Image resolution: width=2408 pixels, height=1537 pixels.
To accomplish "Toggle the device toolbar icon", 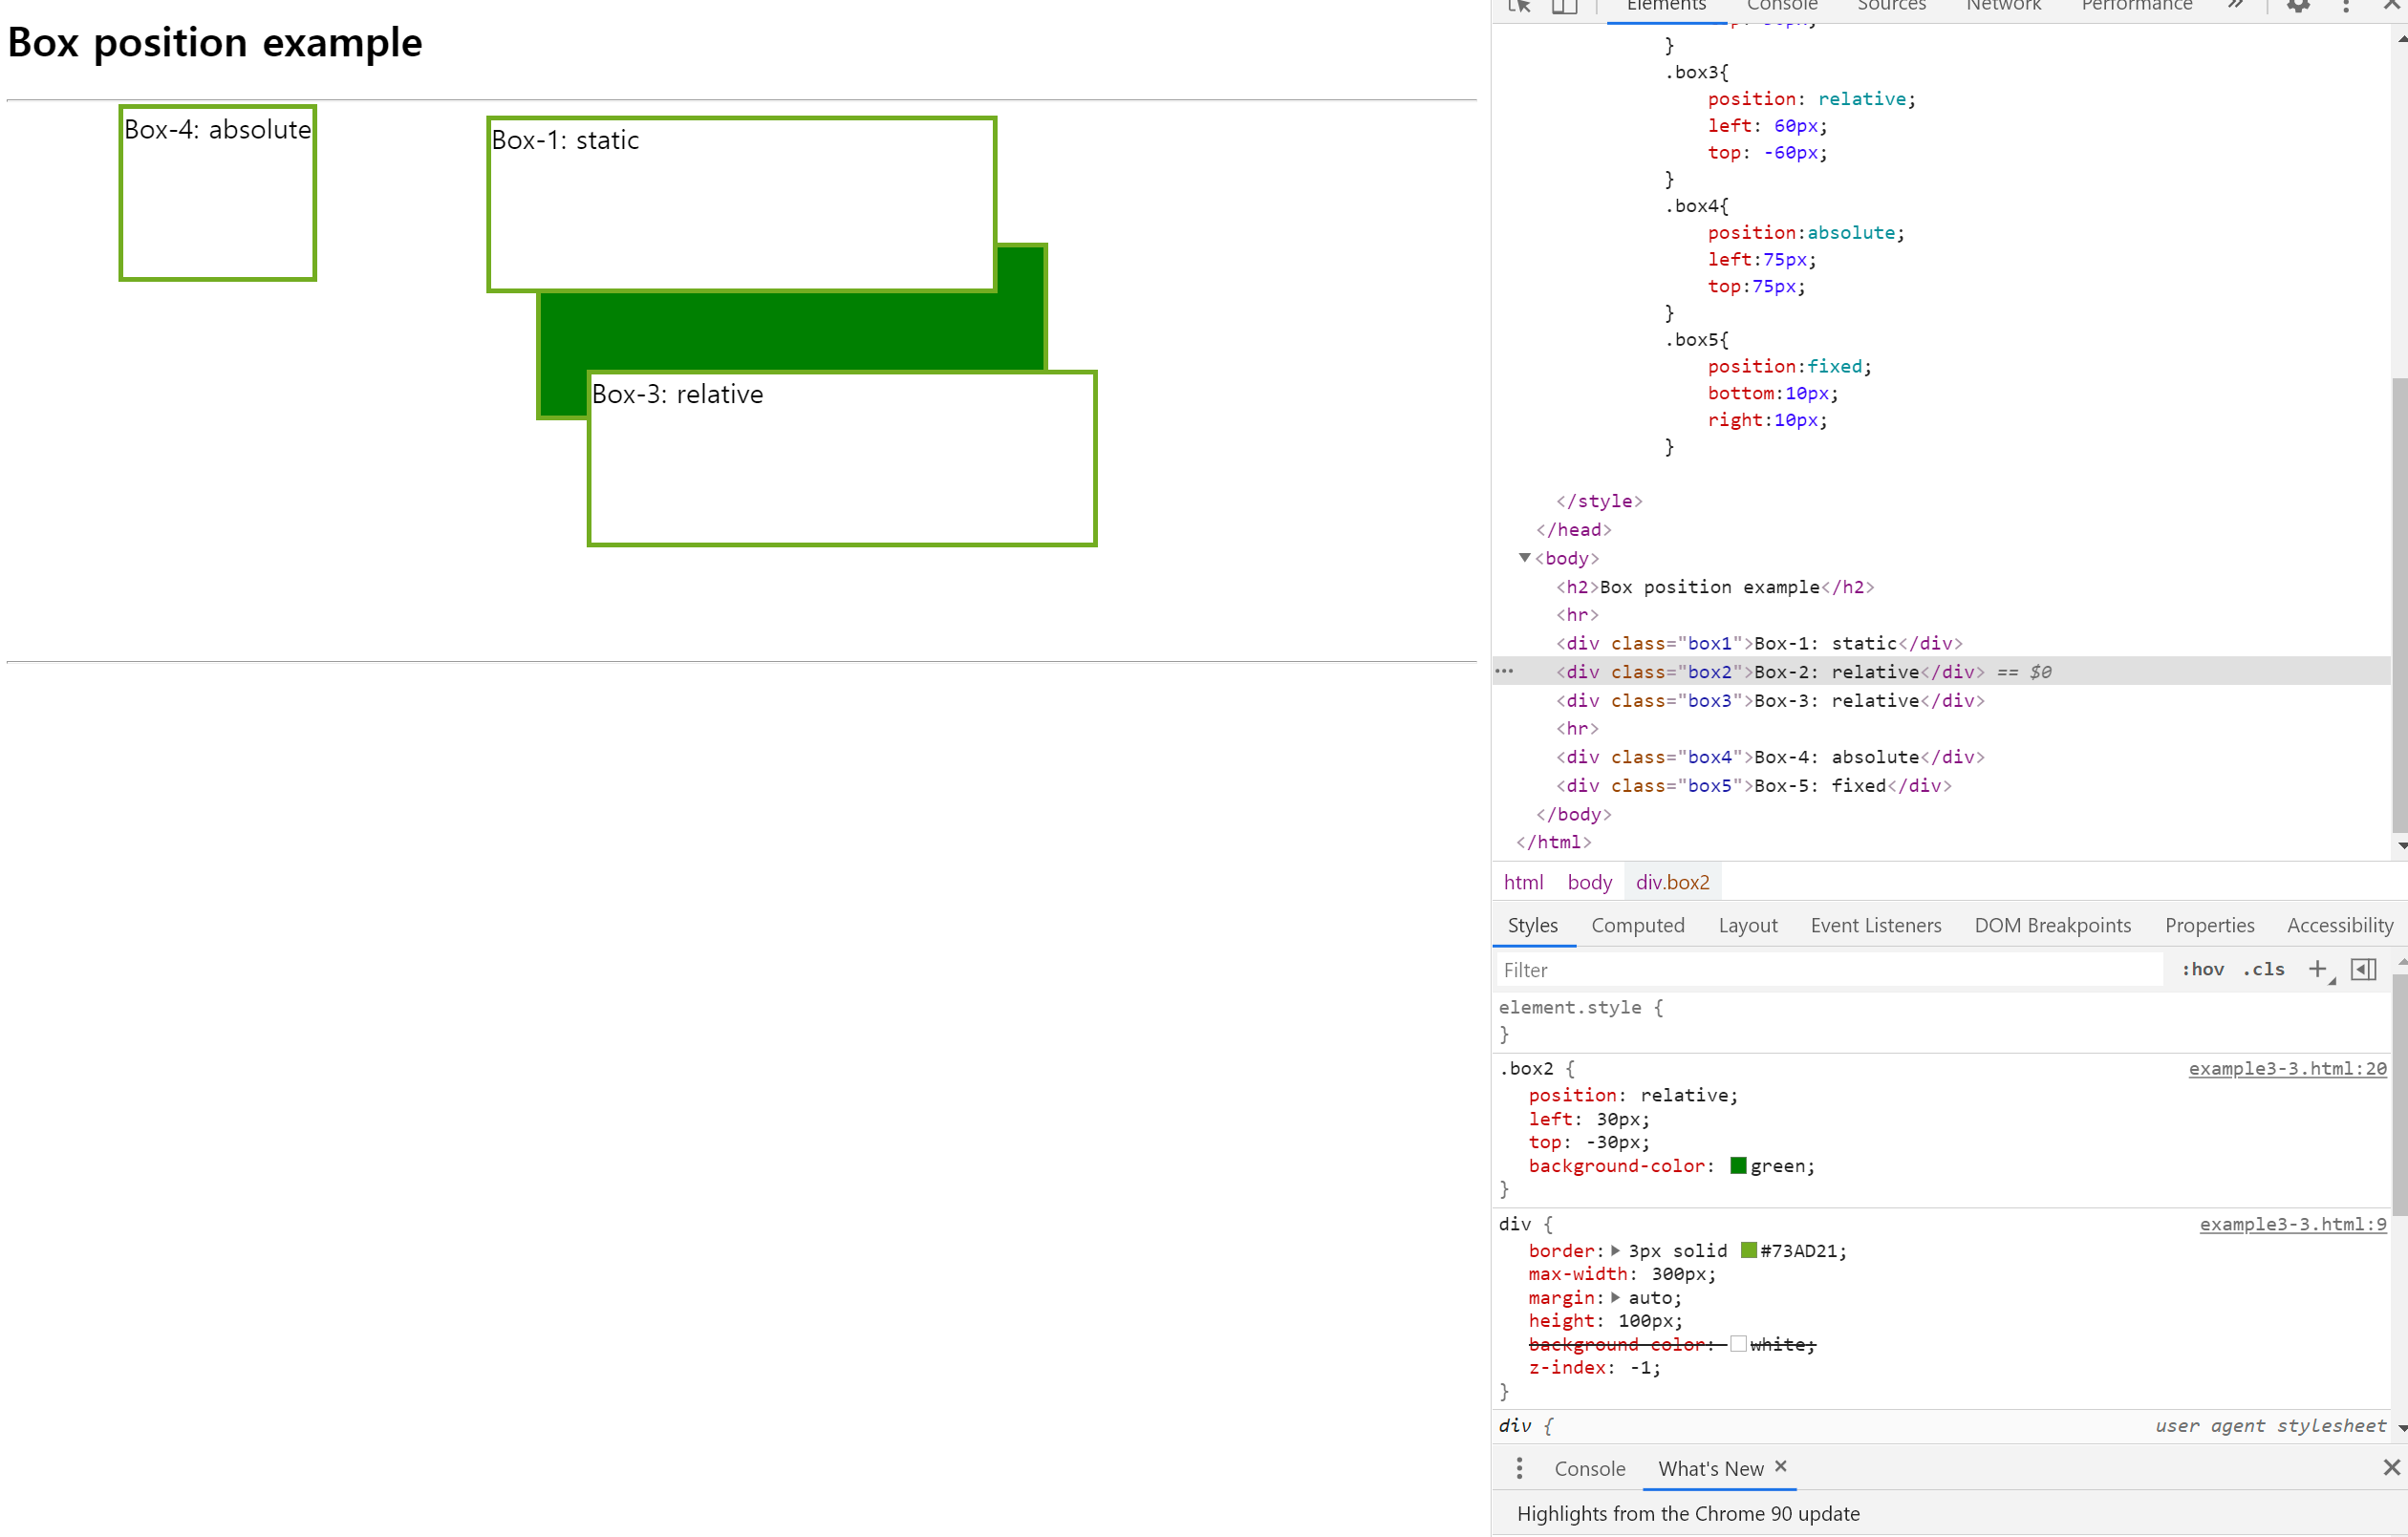I will 1564,6.
